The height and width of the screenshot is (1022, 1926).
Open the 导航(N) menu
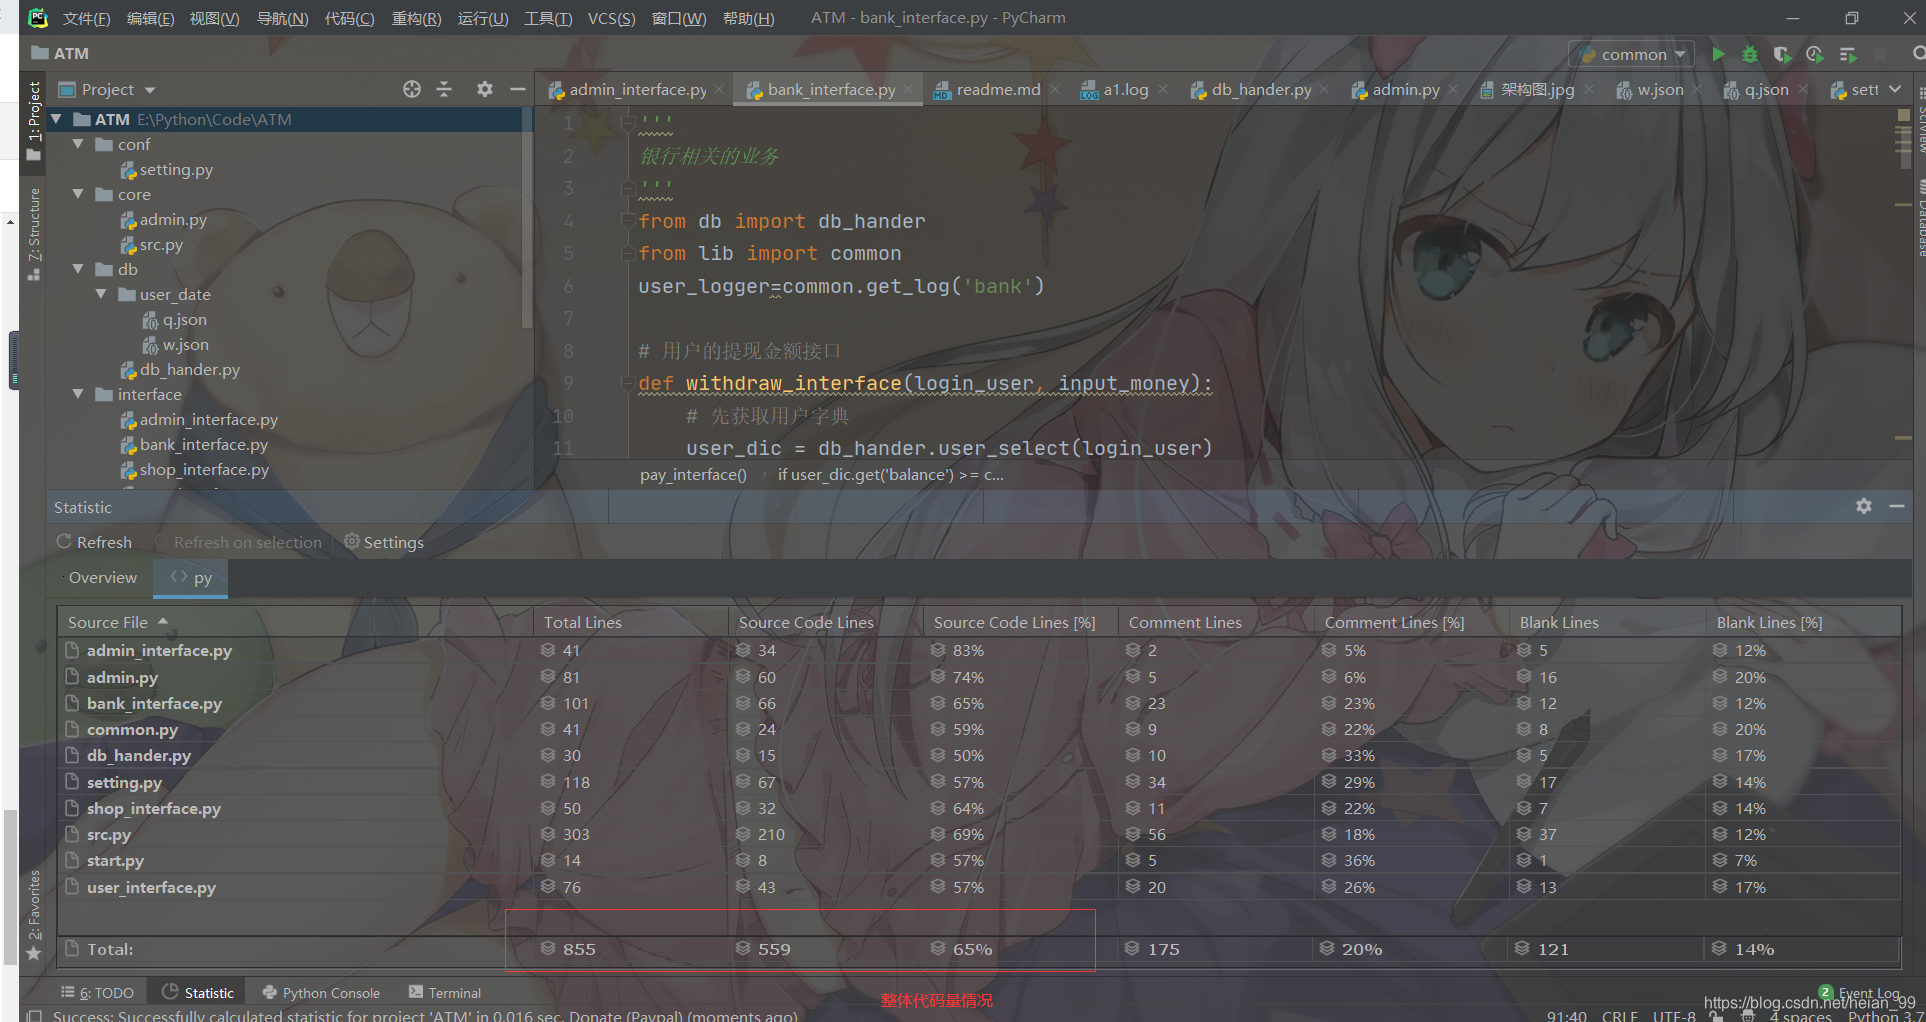tap(282, 18)
